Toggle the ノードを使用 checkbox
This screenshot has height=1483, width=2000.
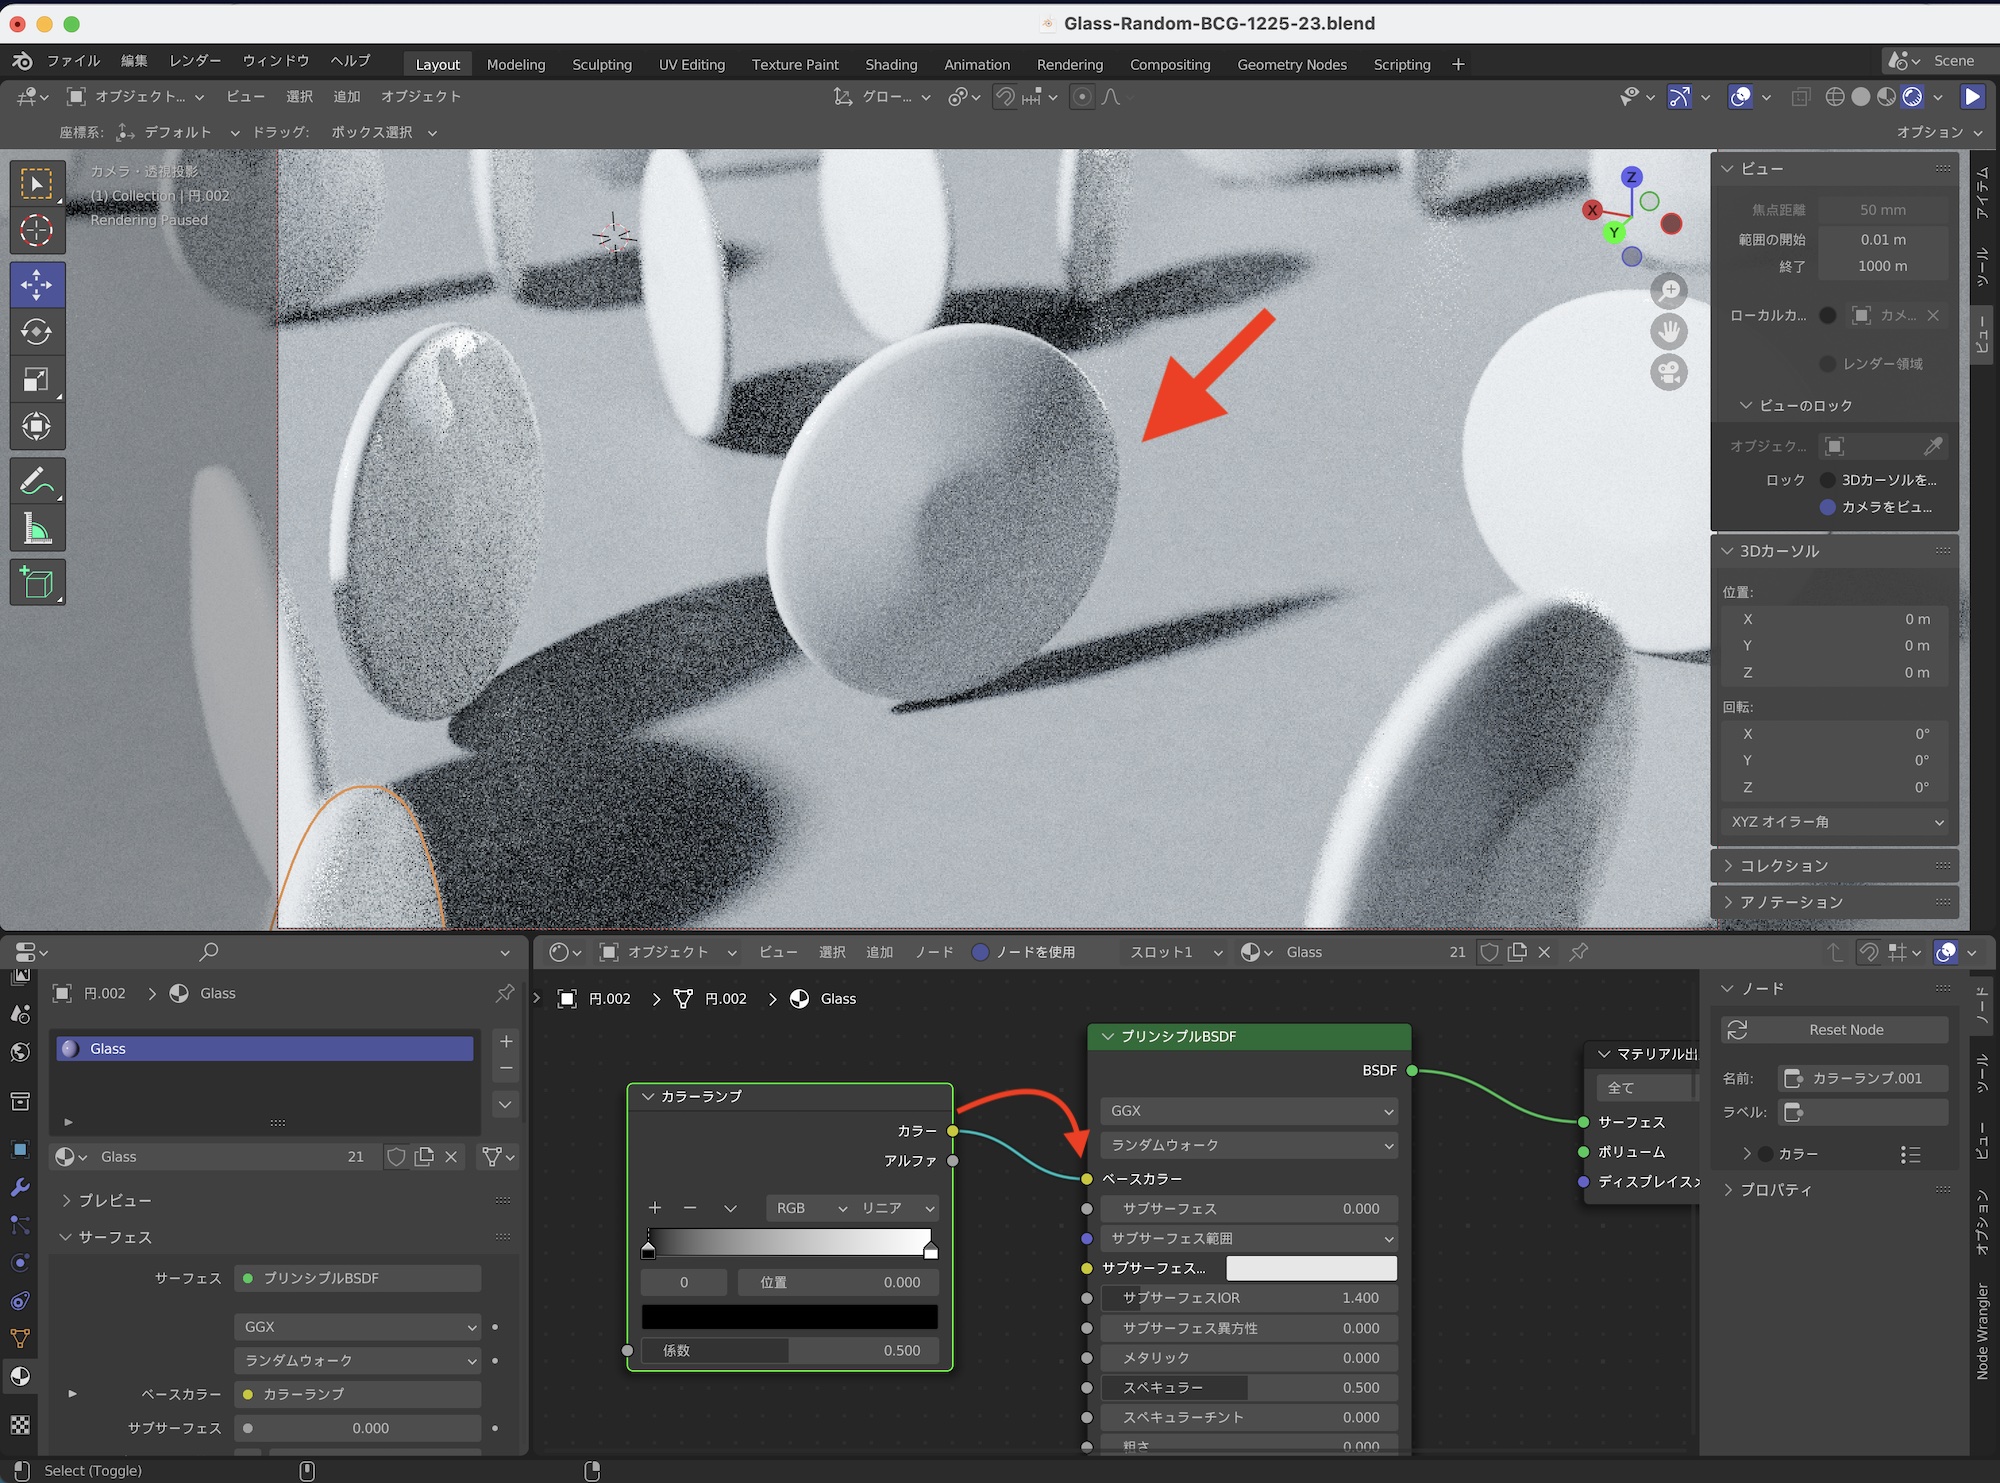tap(981, 952)
